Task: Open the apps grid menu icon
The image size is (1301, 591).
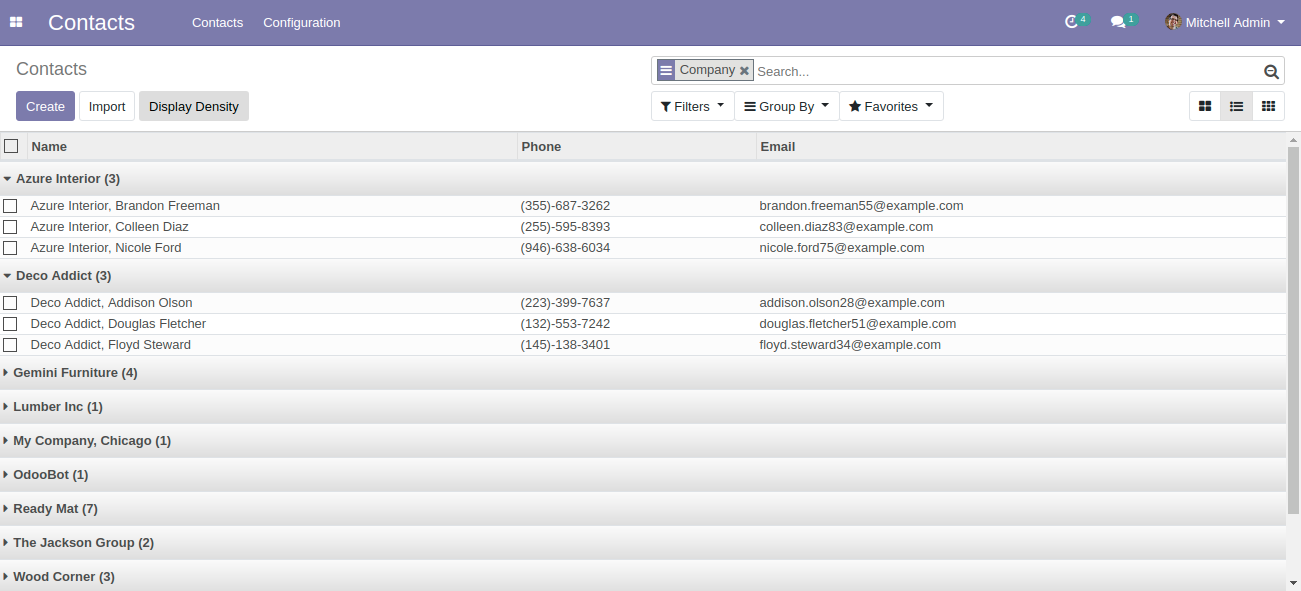Action: (x=16, y=22)
